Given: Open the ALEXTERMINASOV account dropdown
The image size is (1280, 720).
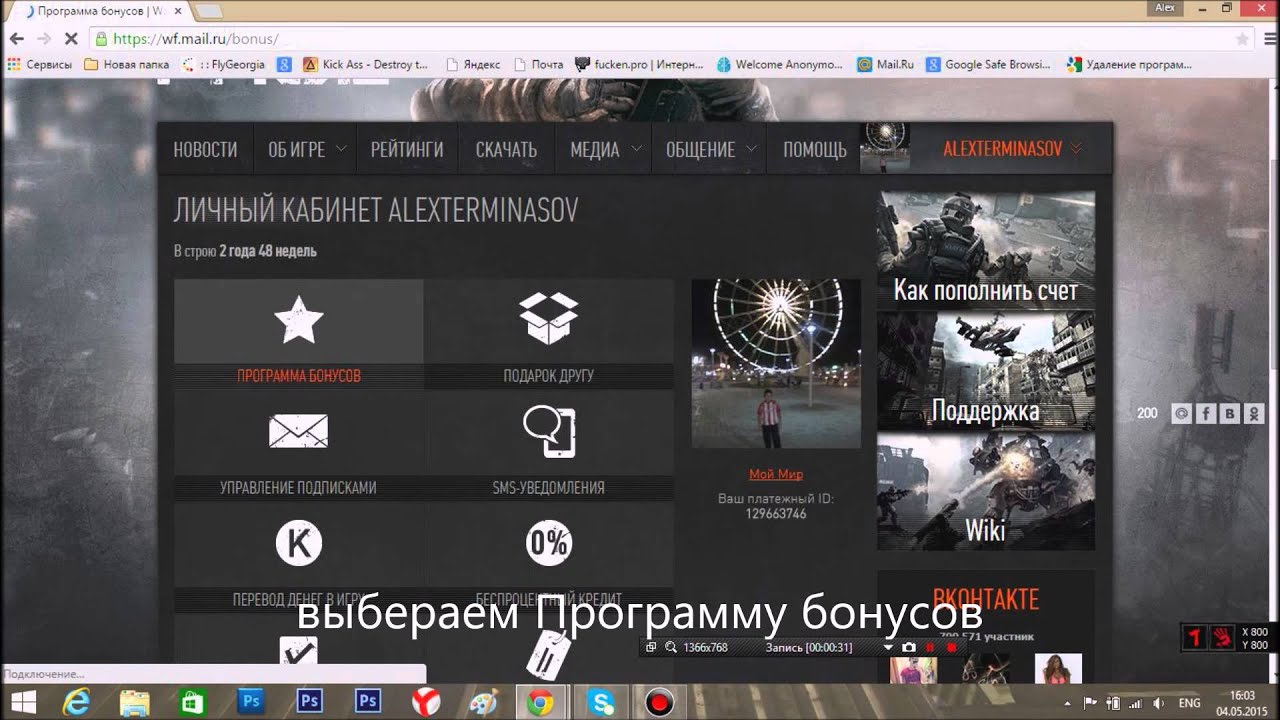Looking at the screenshot, I should (x=1012, y=149).
